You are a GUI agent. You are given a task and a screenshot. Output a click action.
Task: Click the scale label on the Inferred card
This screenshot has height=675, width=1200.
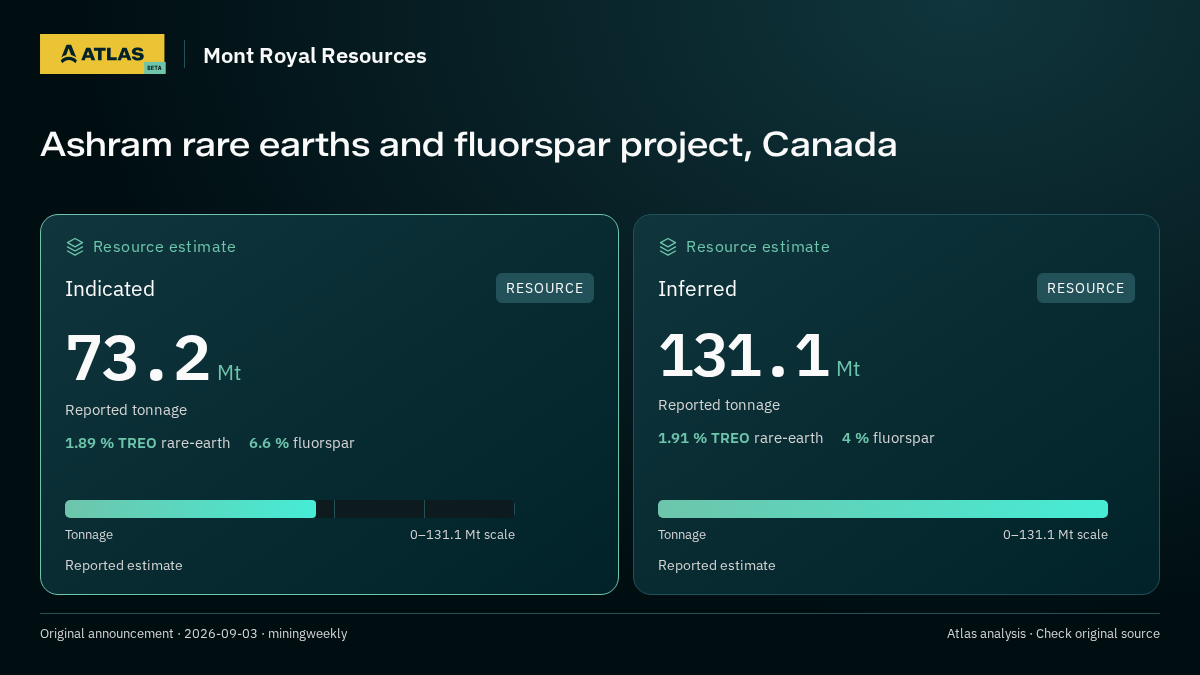point(1055,535)
